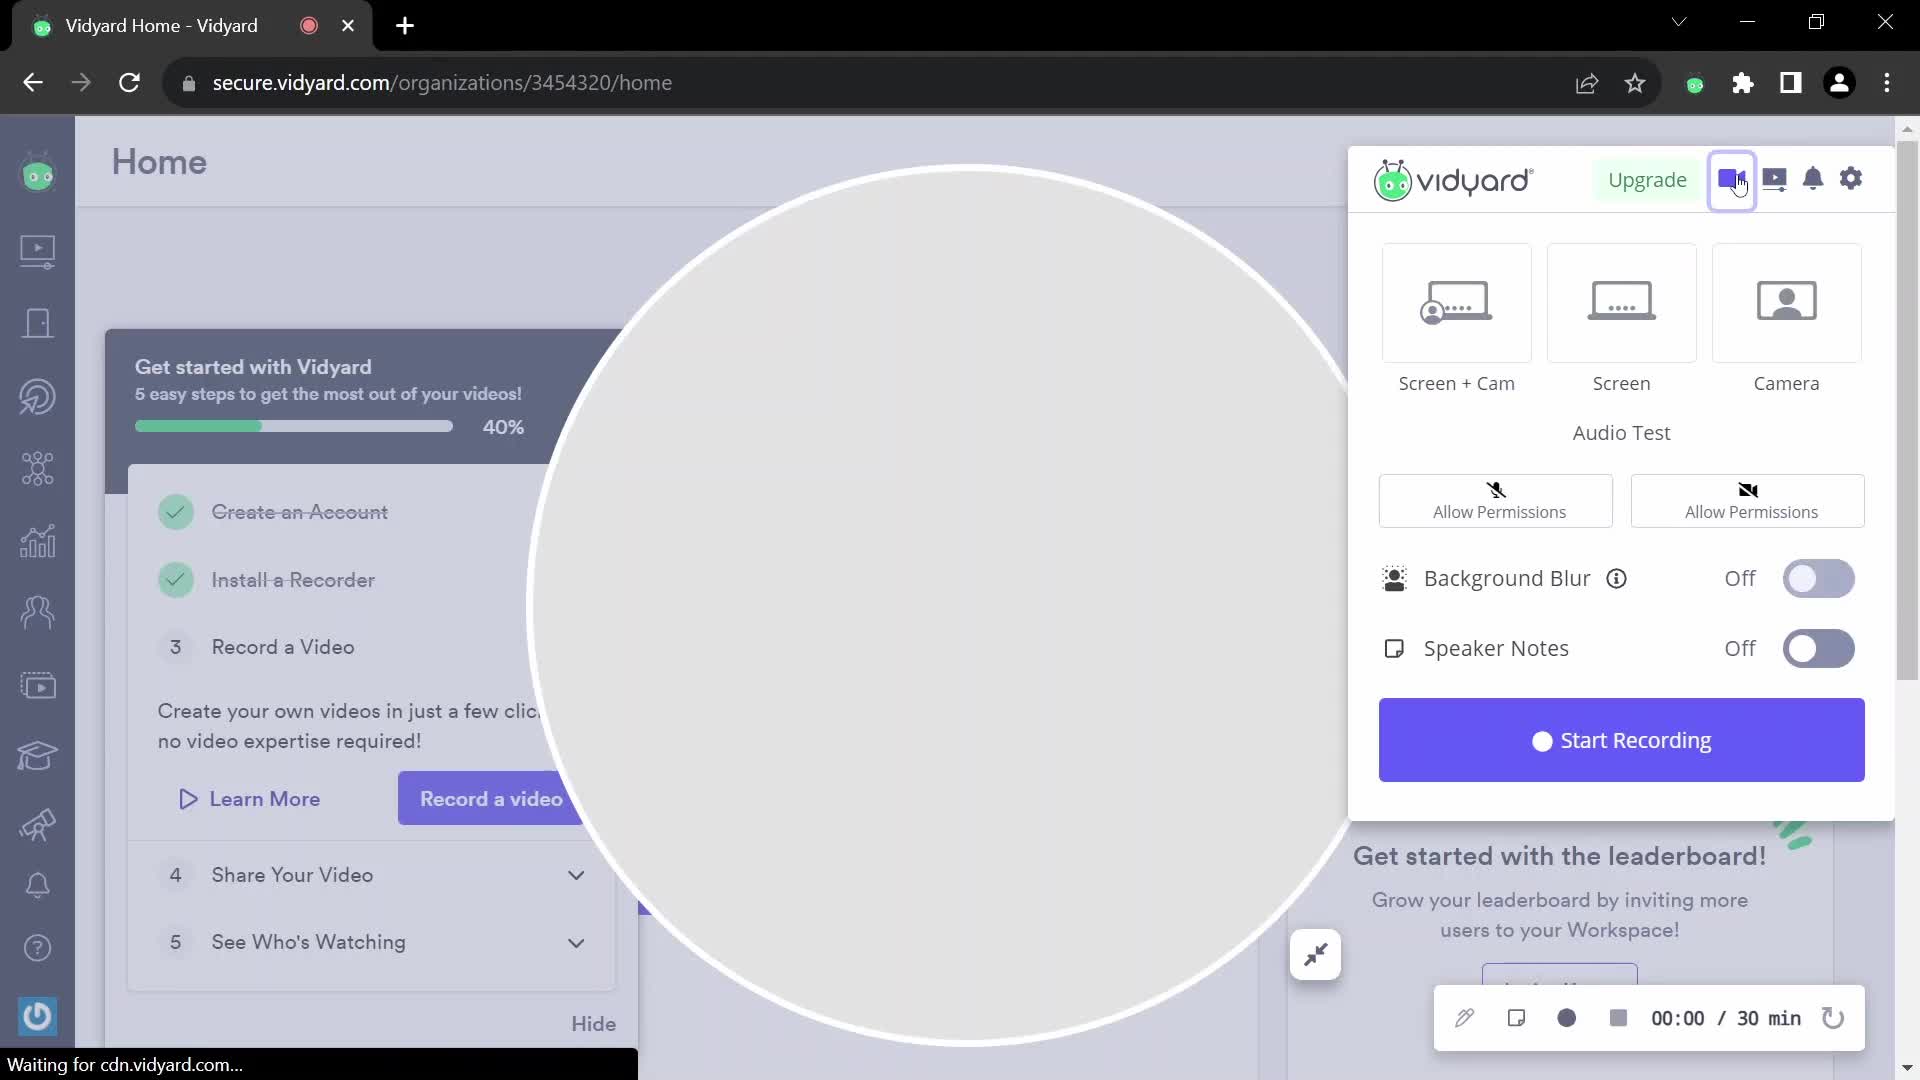The width and height of the screenshot is (1920, 1080).
Task: Click the stop square in recorder bar
Action: [1618, 1018]
